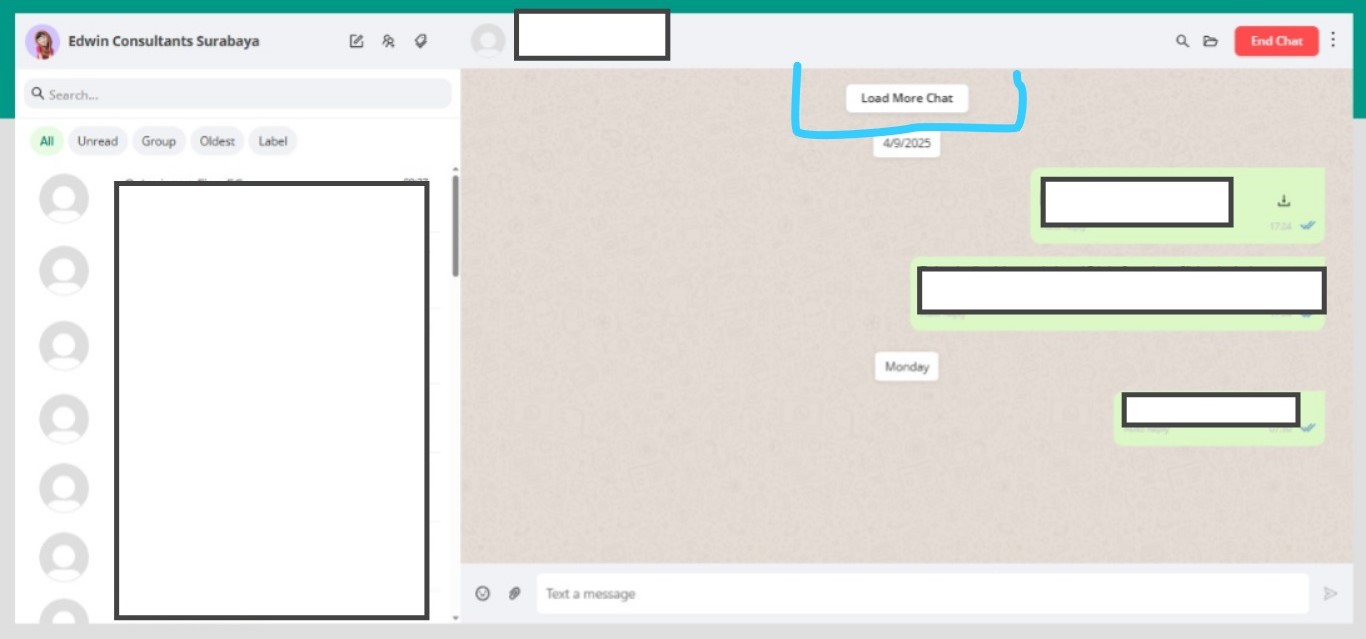The image size is (1366, 639).
Task: Select the All filter tab
Action: pos(47,141)
